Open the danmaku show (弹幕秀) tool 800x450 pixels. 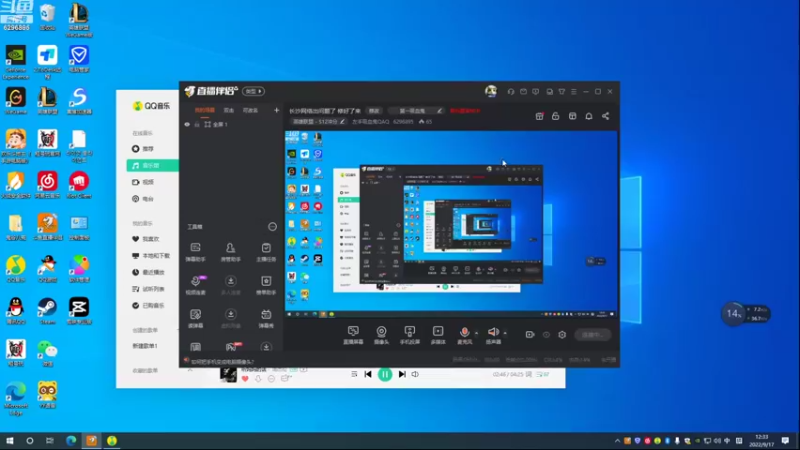[x=266, y=318]
